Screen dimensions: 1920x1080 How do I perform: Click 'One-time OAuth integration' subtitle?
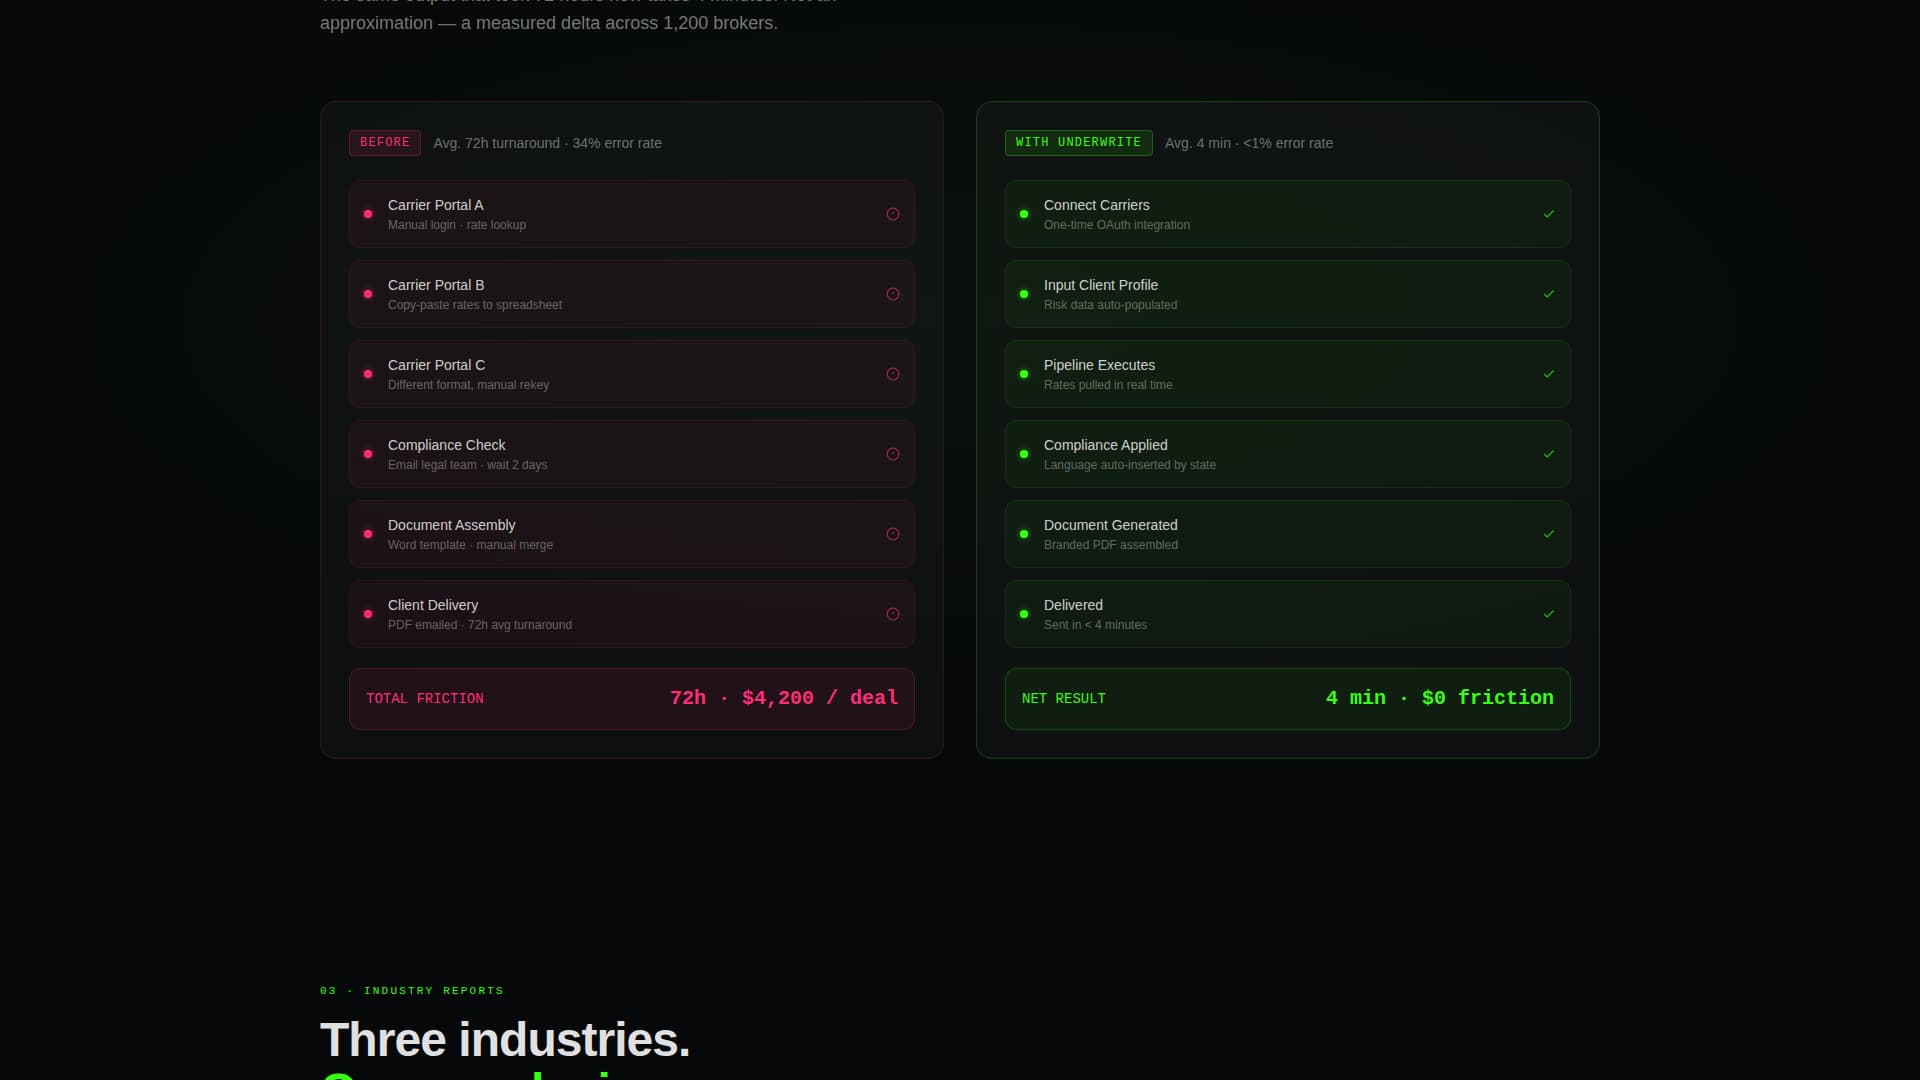[x=1117, y=225]
